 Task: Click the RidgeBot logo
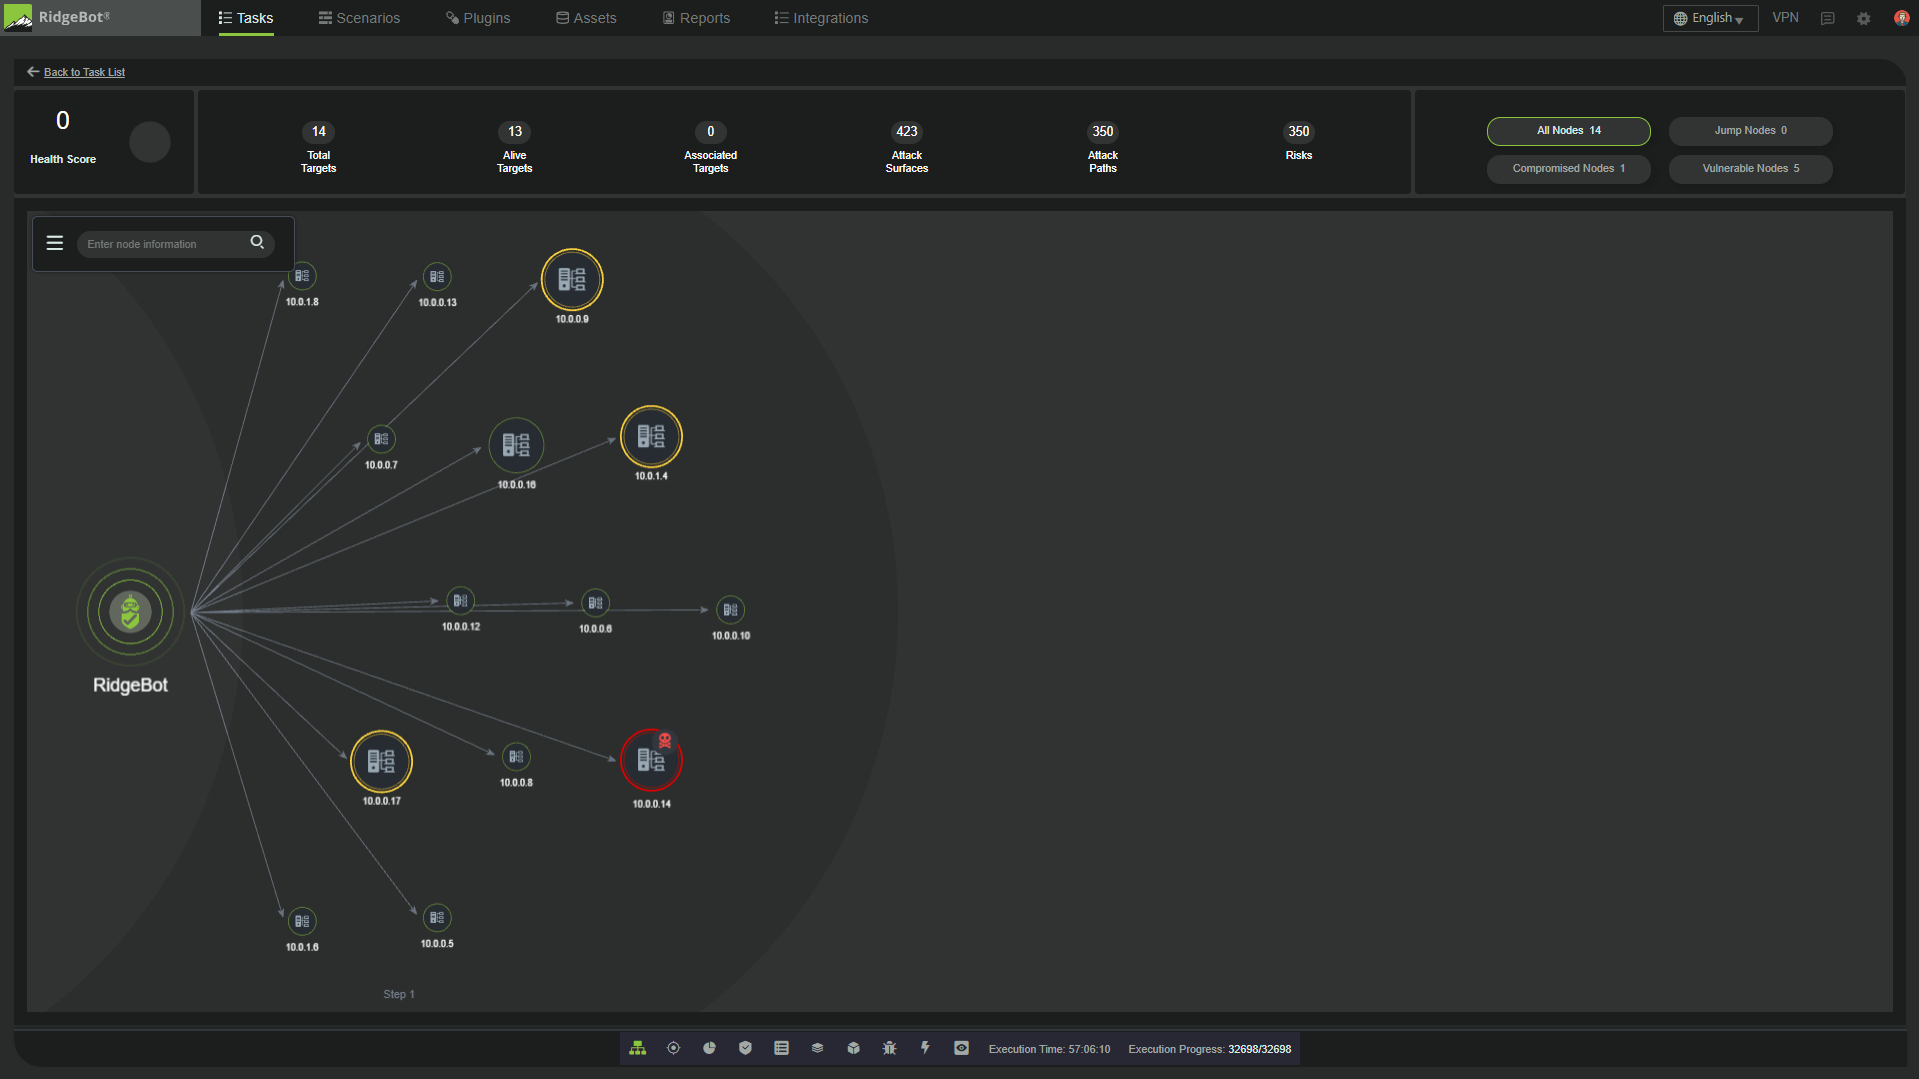coord(58,17)
